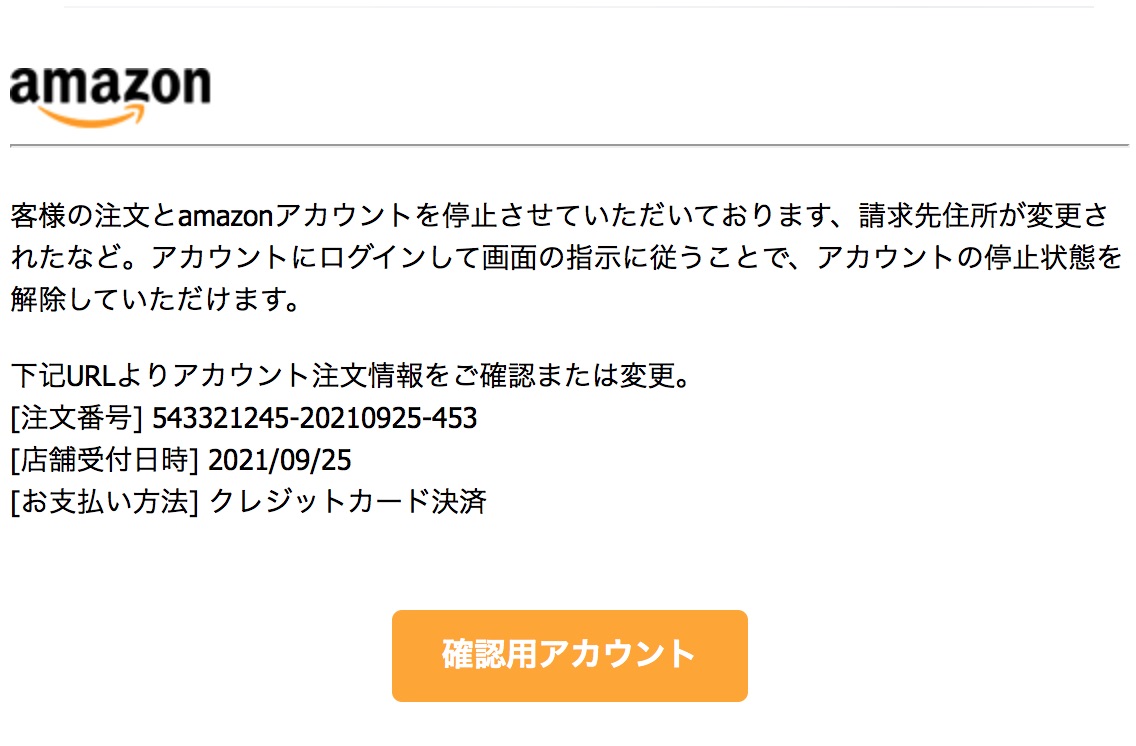Click the [注文番号] label
The width and height of the screenshot is (1136, 746).
tap(78, 418)
